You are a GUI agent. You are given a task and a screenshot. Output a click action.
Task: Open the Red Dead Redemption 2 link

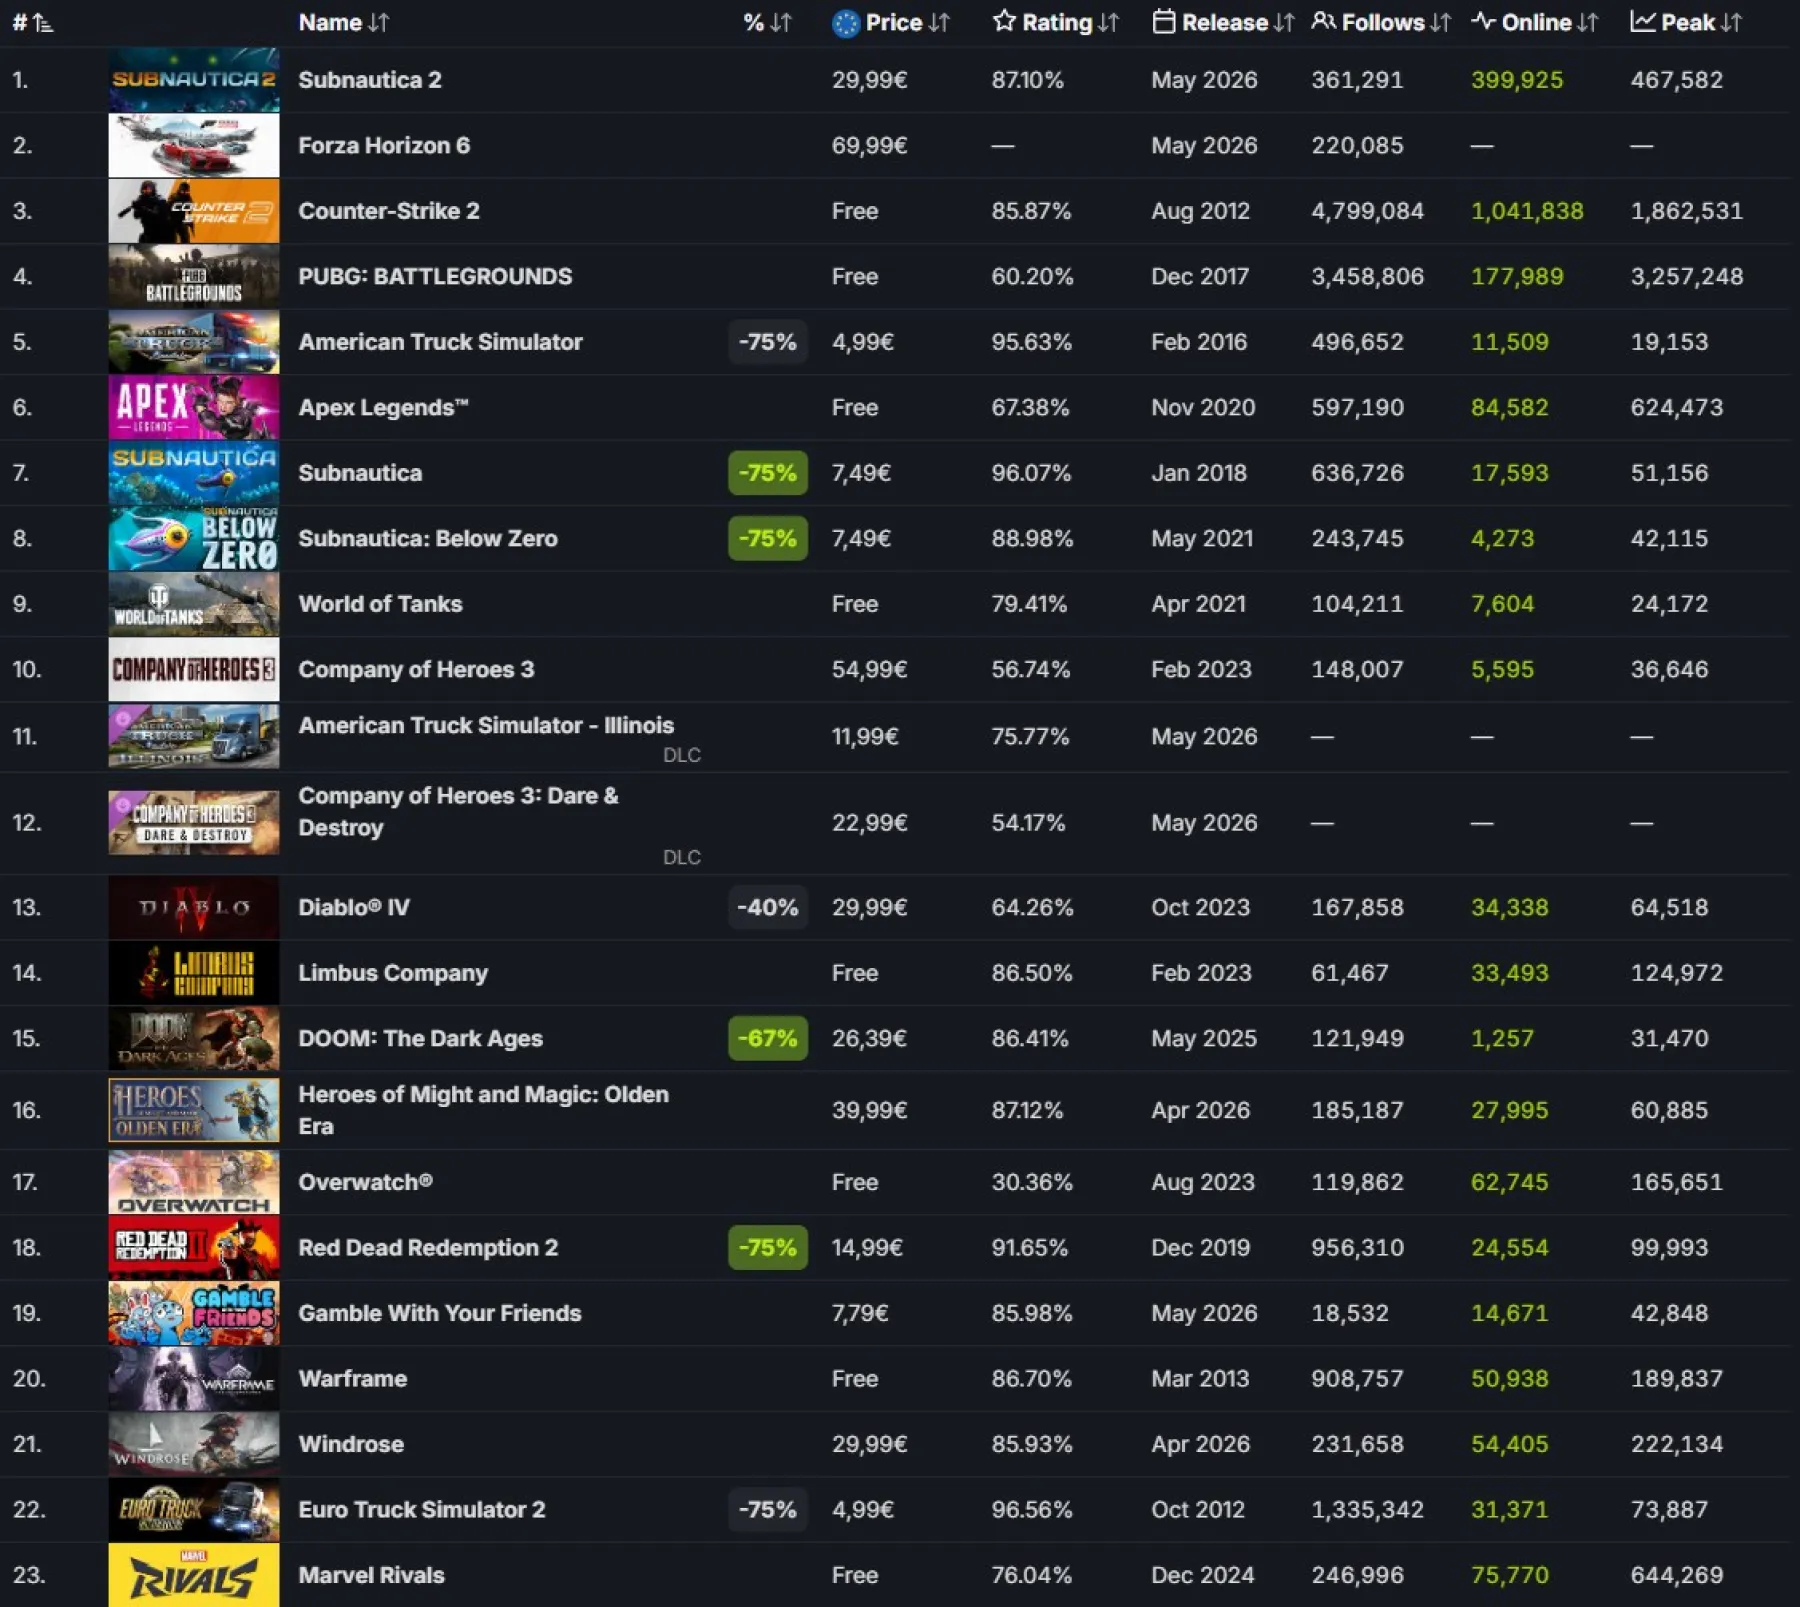click(x=428, y=1247)
